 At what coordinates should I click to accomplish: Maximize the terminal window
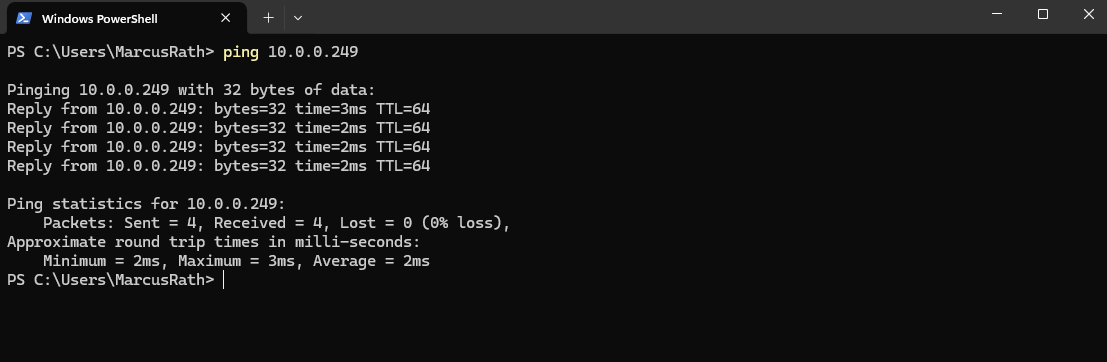(x=1042, y=14)
